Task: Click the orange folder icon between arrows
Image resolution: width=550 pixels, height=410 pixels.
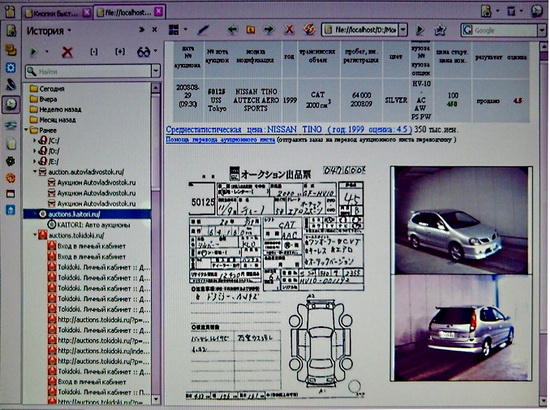Action: point(250,30)
